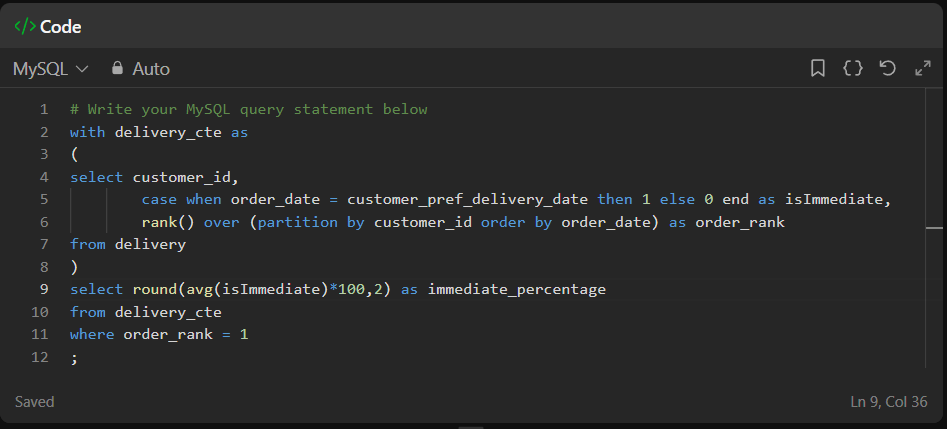Click 'customer_id,' on line 4
Viewport: 947px width, 429px height.
(186, 178)
